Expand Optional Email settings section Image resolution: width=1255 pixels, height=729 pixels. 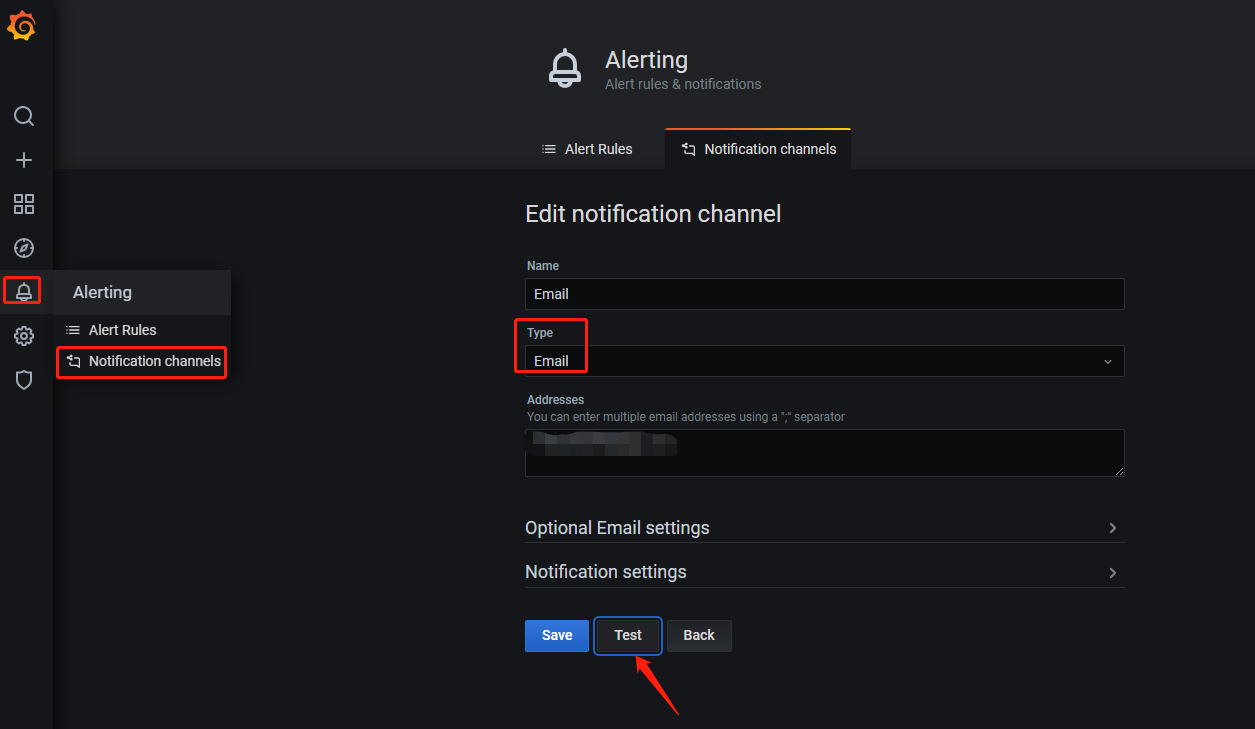(x=825, y=528)
